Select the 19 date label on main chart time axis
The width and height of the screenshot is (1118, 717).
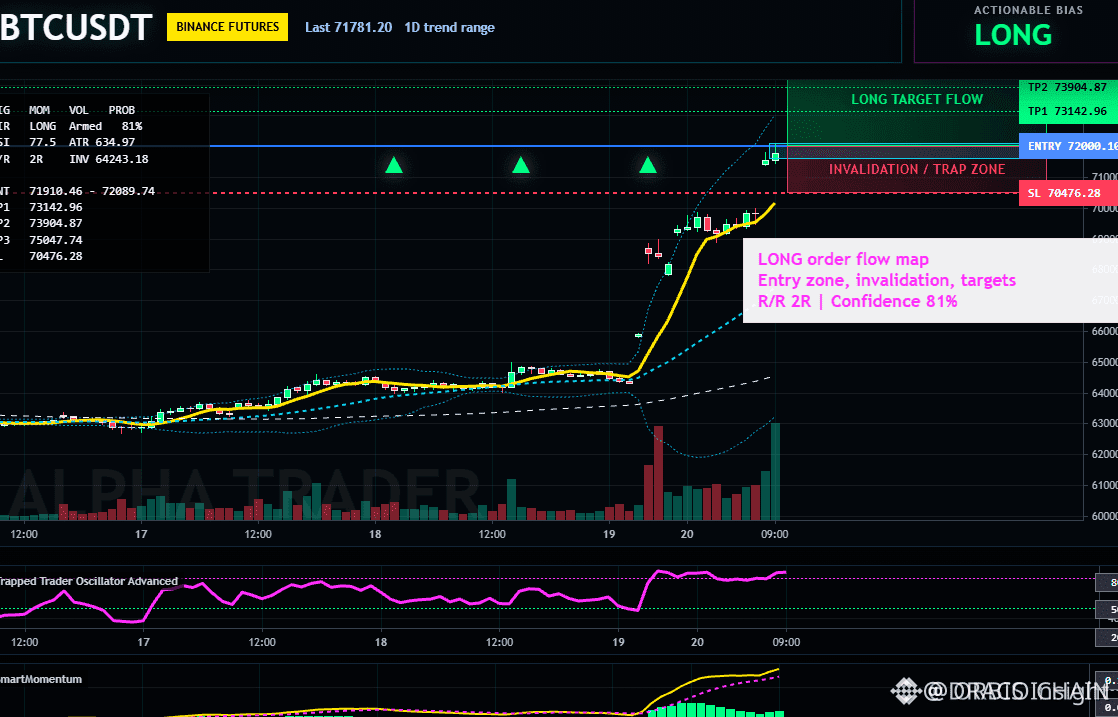[608, 533]
